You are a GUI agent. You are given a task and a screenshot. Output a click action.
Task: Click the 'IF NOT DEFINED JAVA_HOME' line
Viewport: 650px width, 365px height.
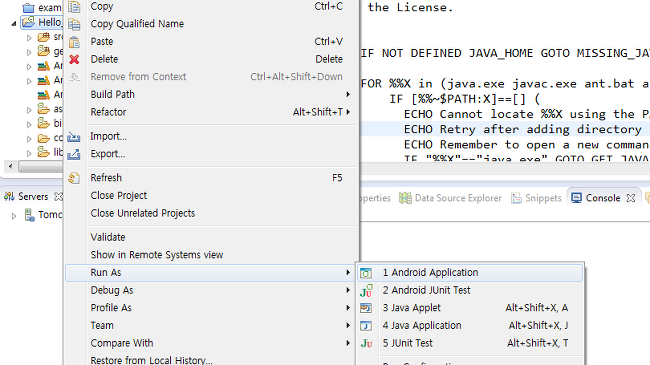click(505, 54)
